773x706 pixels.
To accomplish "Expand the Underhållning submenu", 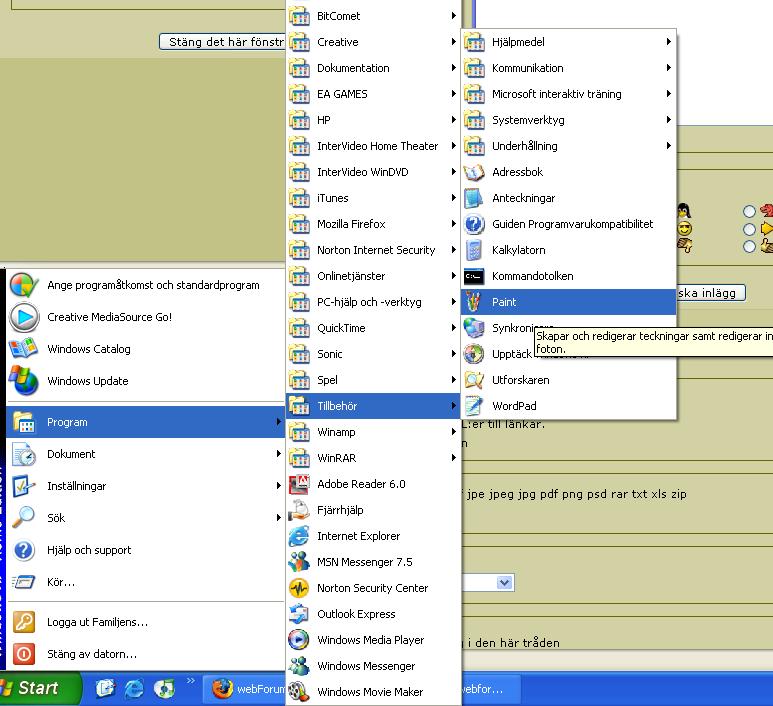I will click(x=568, y=146).
